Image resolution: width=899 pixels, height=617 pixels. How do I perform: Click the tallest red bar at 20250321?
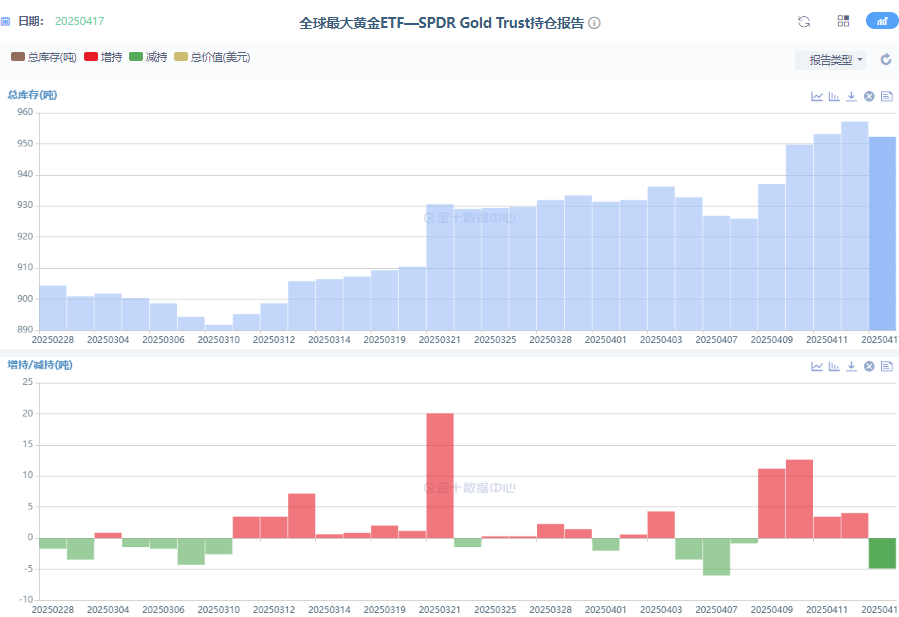440,475
